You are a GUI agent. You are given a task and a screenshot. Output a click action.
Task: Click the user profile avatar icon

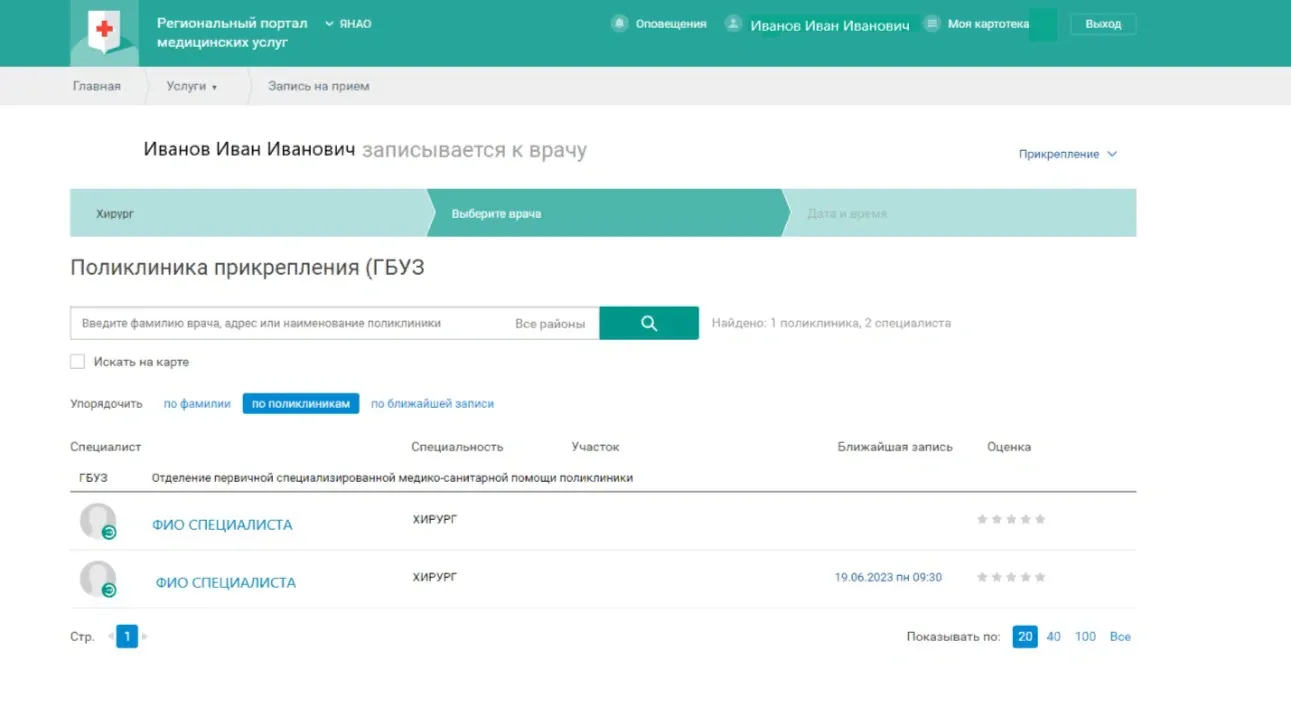[x=734, y=24]
